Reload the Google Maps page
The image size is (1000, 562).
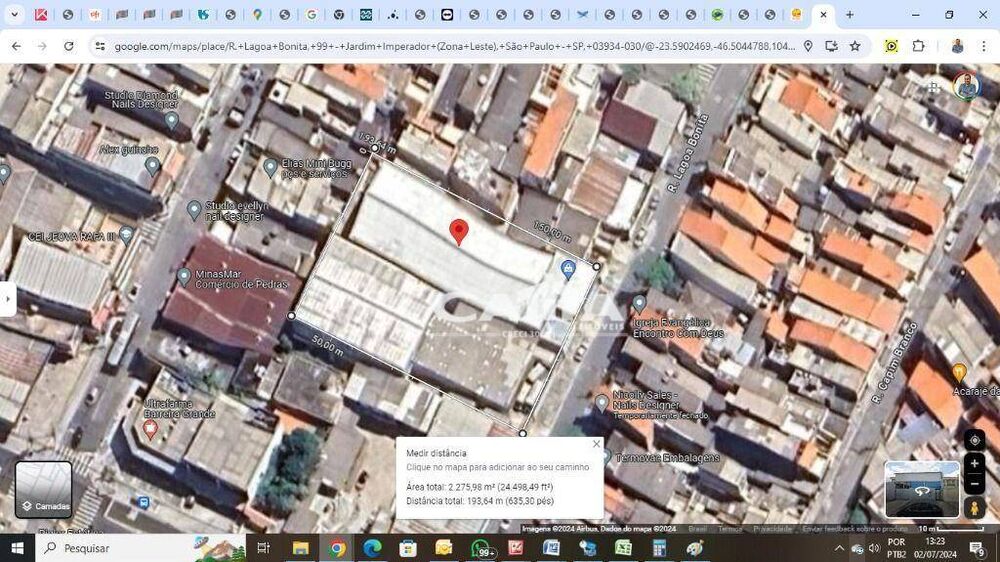(68, 46)
